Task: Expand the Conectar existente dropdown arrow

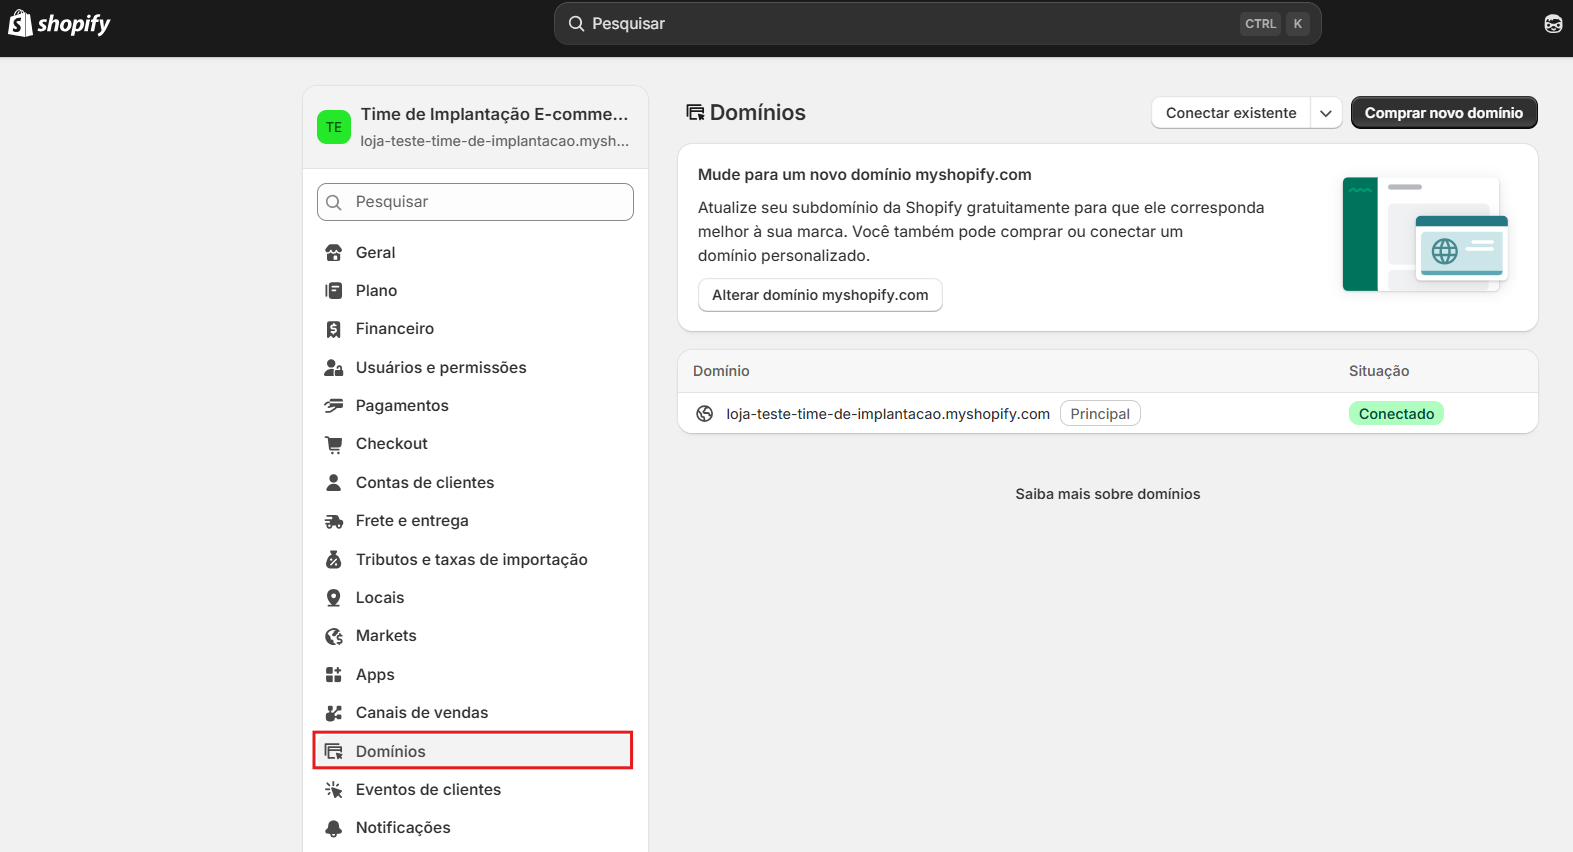Action: coord(1326,113)
